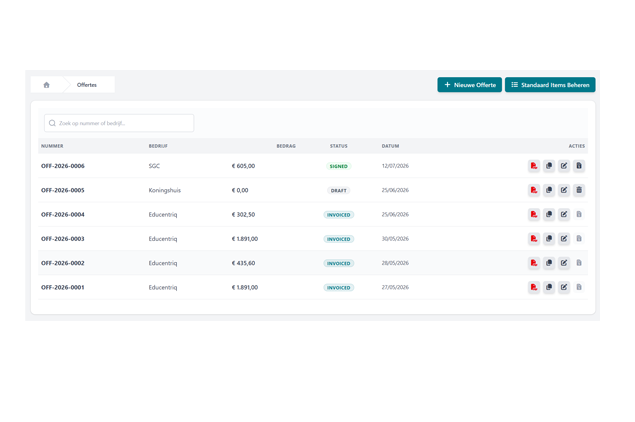Download PDF for OFF-2026-0002
Viewport: 635px width, 422px height.
pos(534,263)
